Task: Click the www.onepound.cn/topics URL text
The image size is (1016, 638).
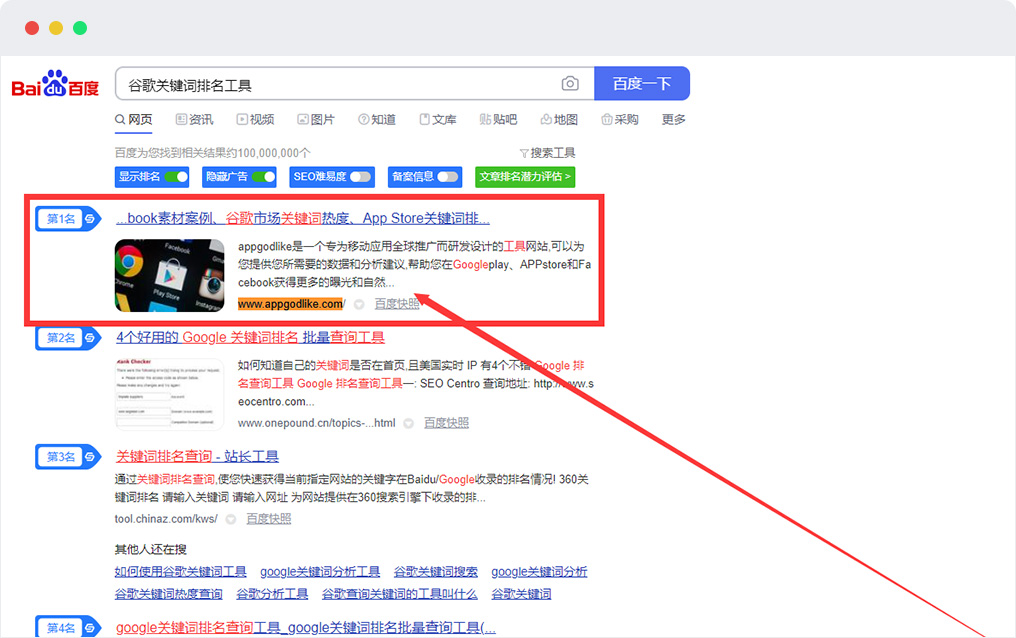Action: tap(317, 423)
